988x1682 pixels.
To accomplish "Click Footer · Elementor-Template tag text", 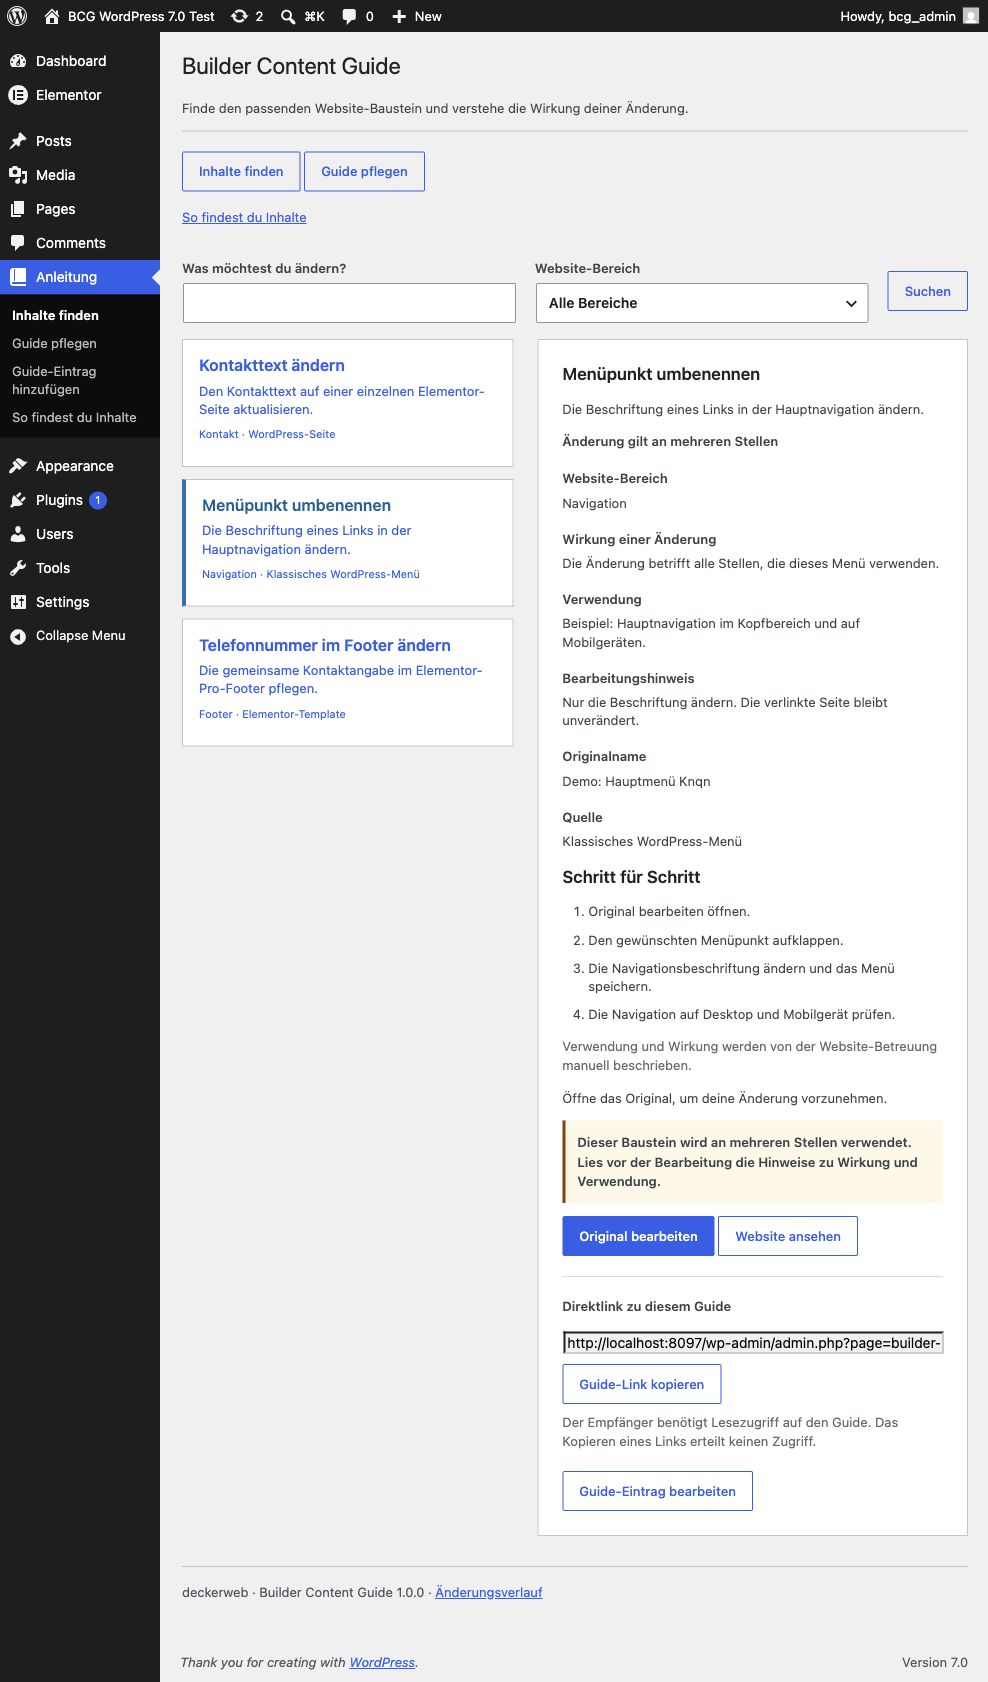I will pyautogui.click(x=272, y=714).
